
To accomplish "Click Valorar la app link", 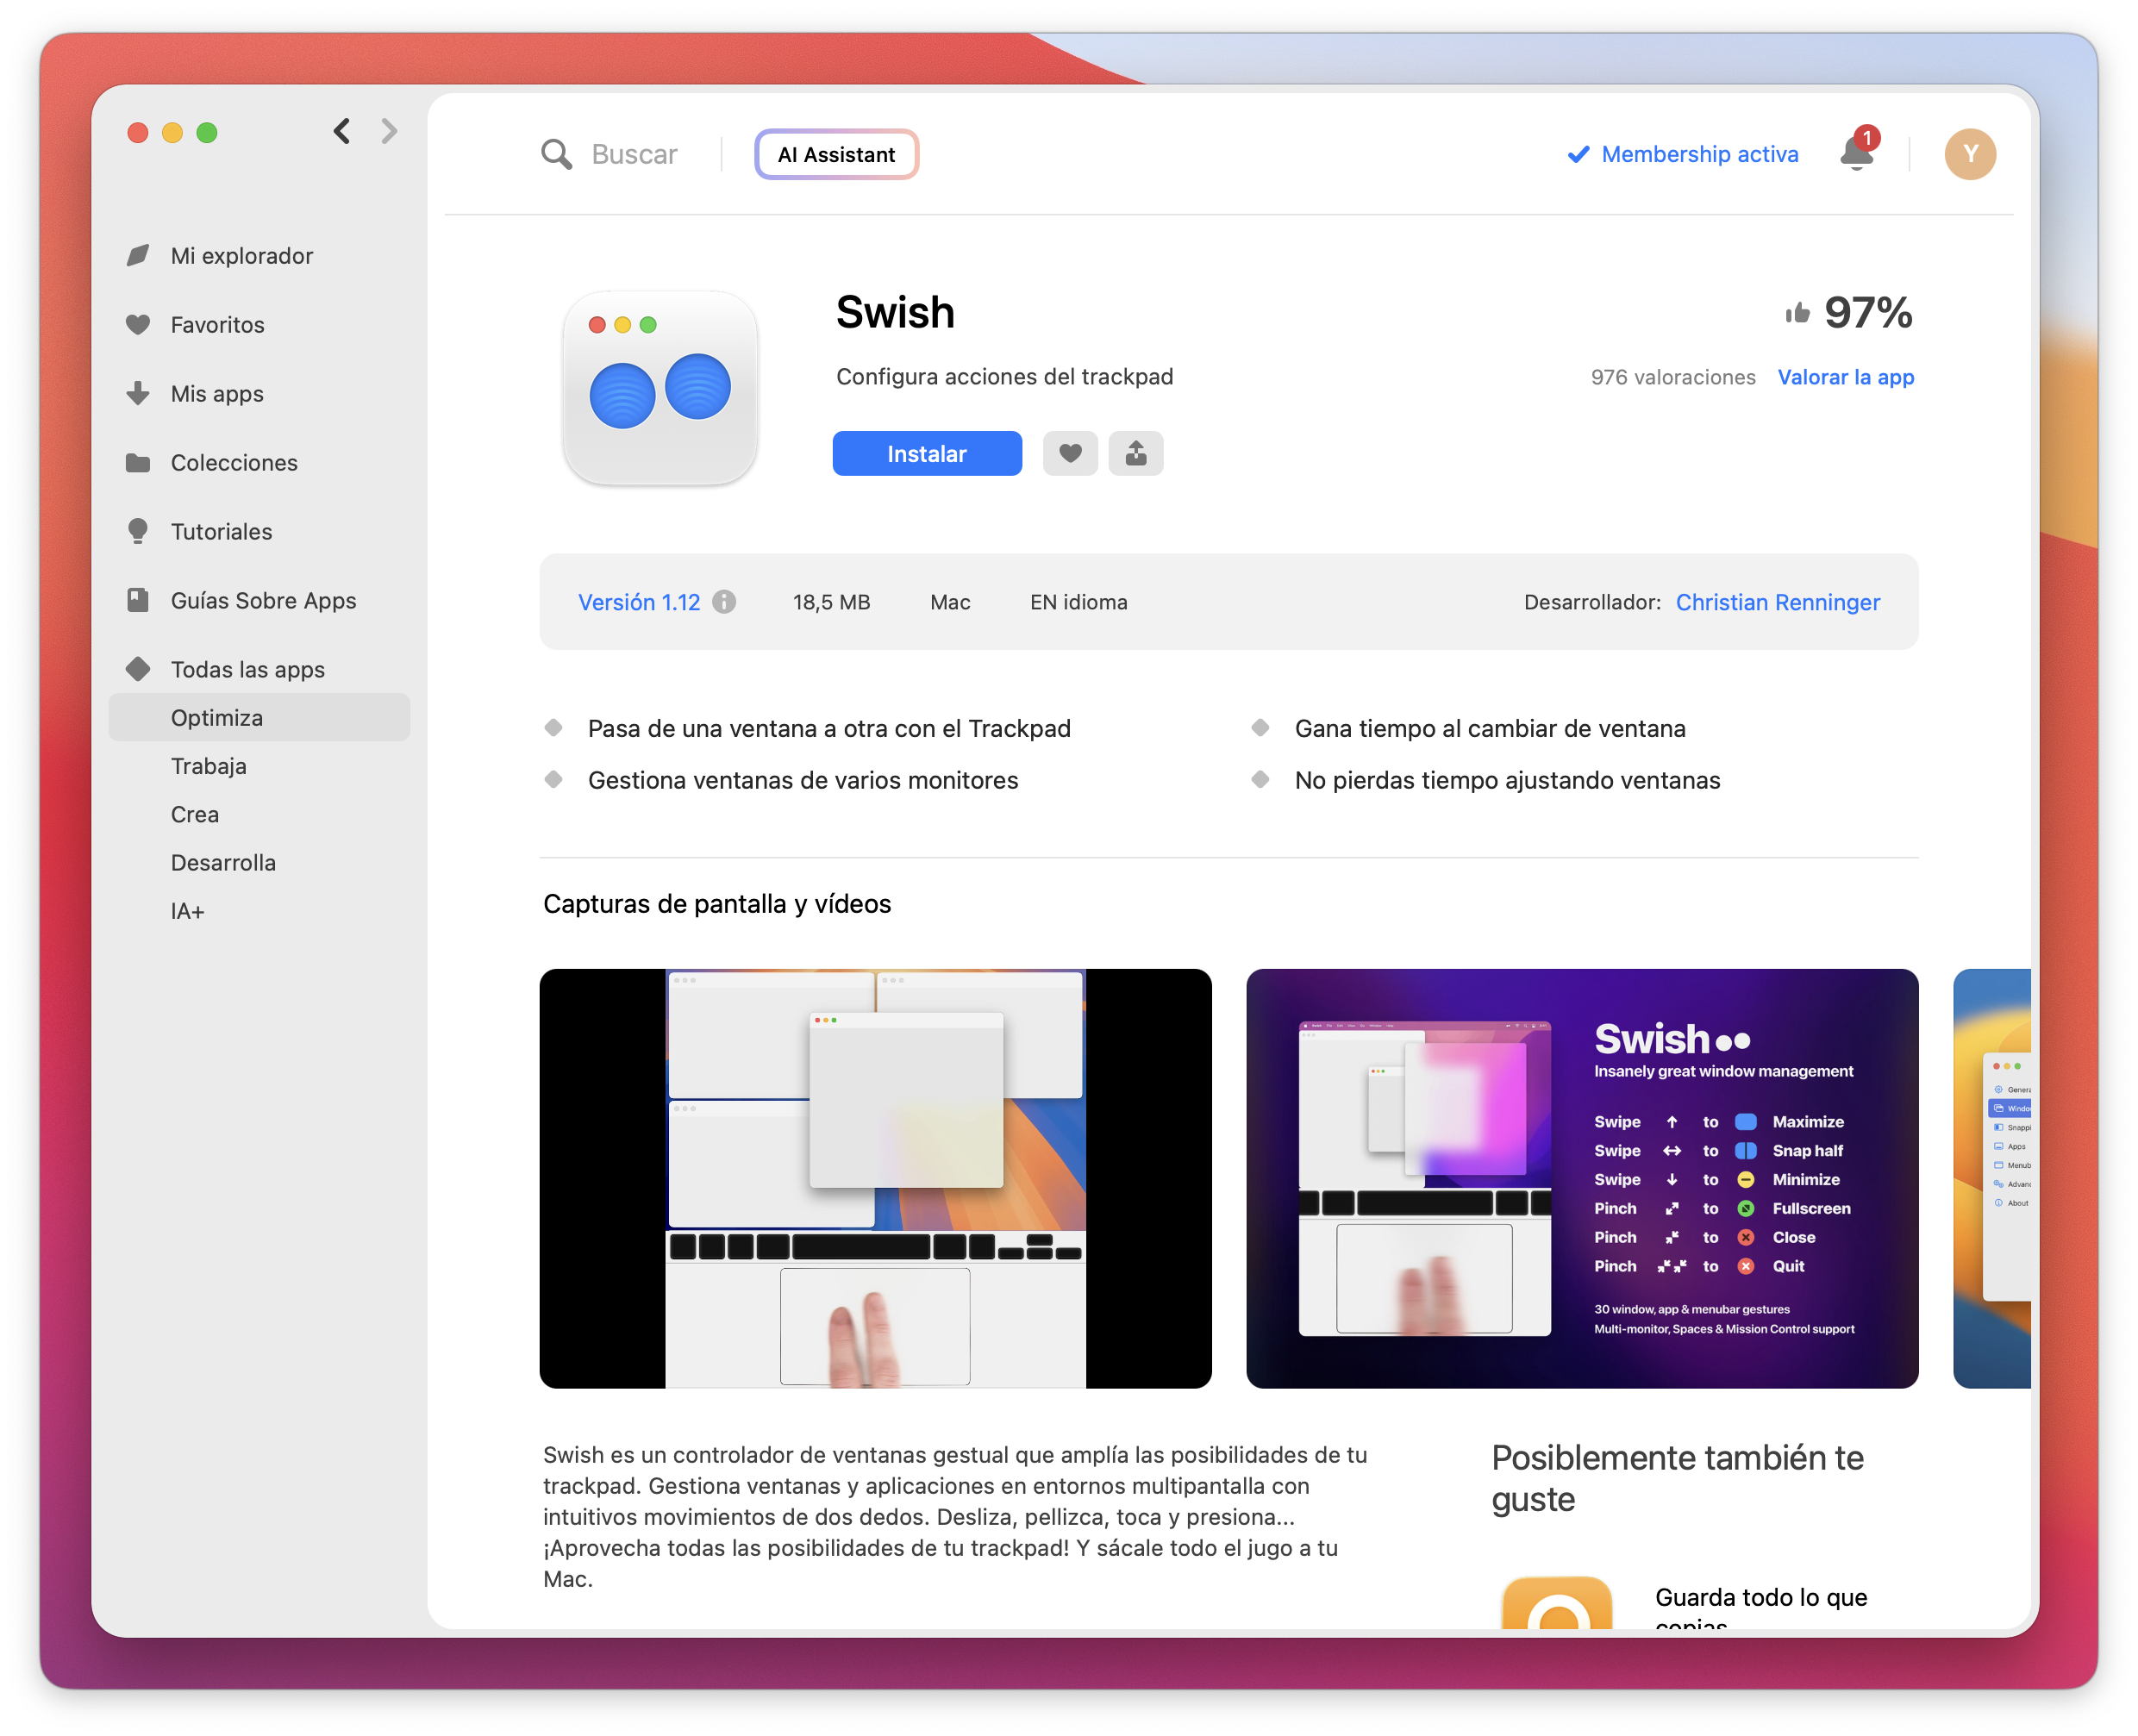I will [1845, 377].
